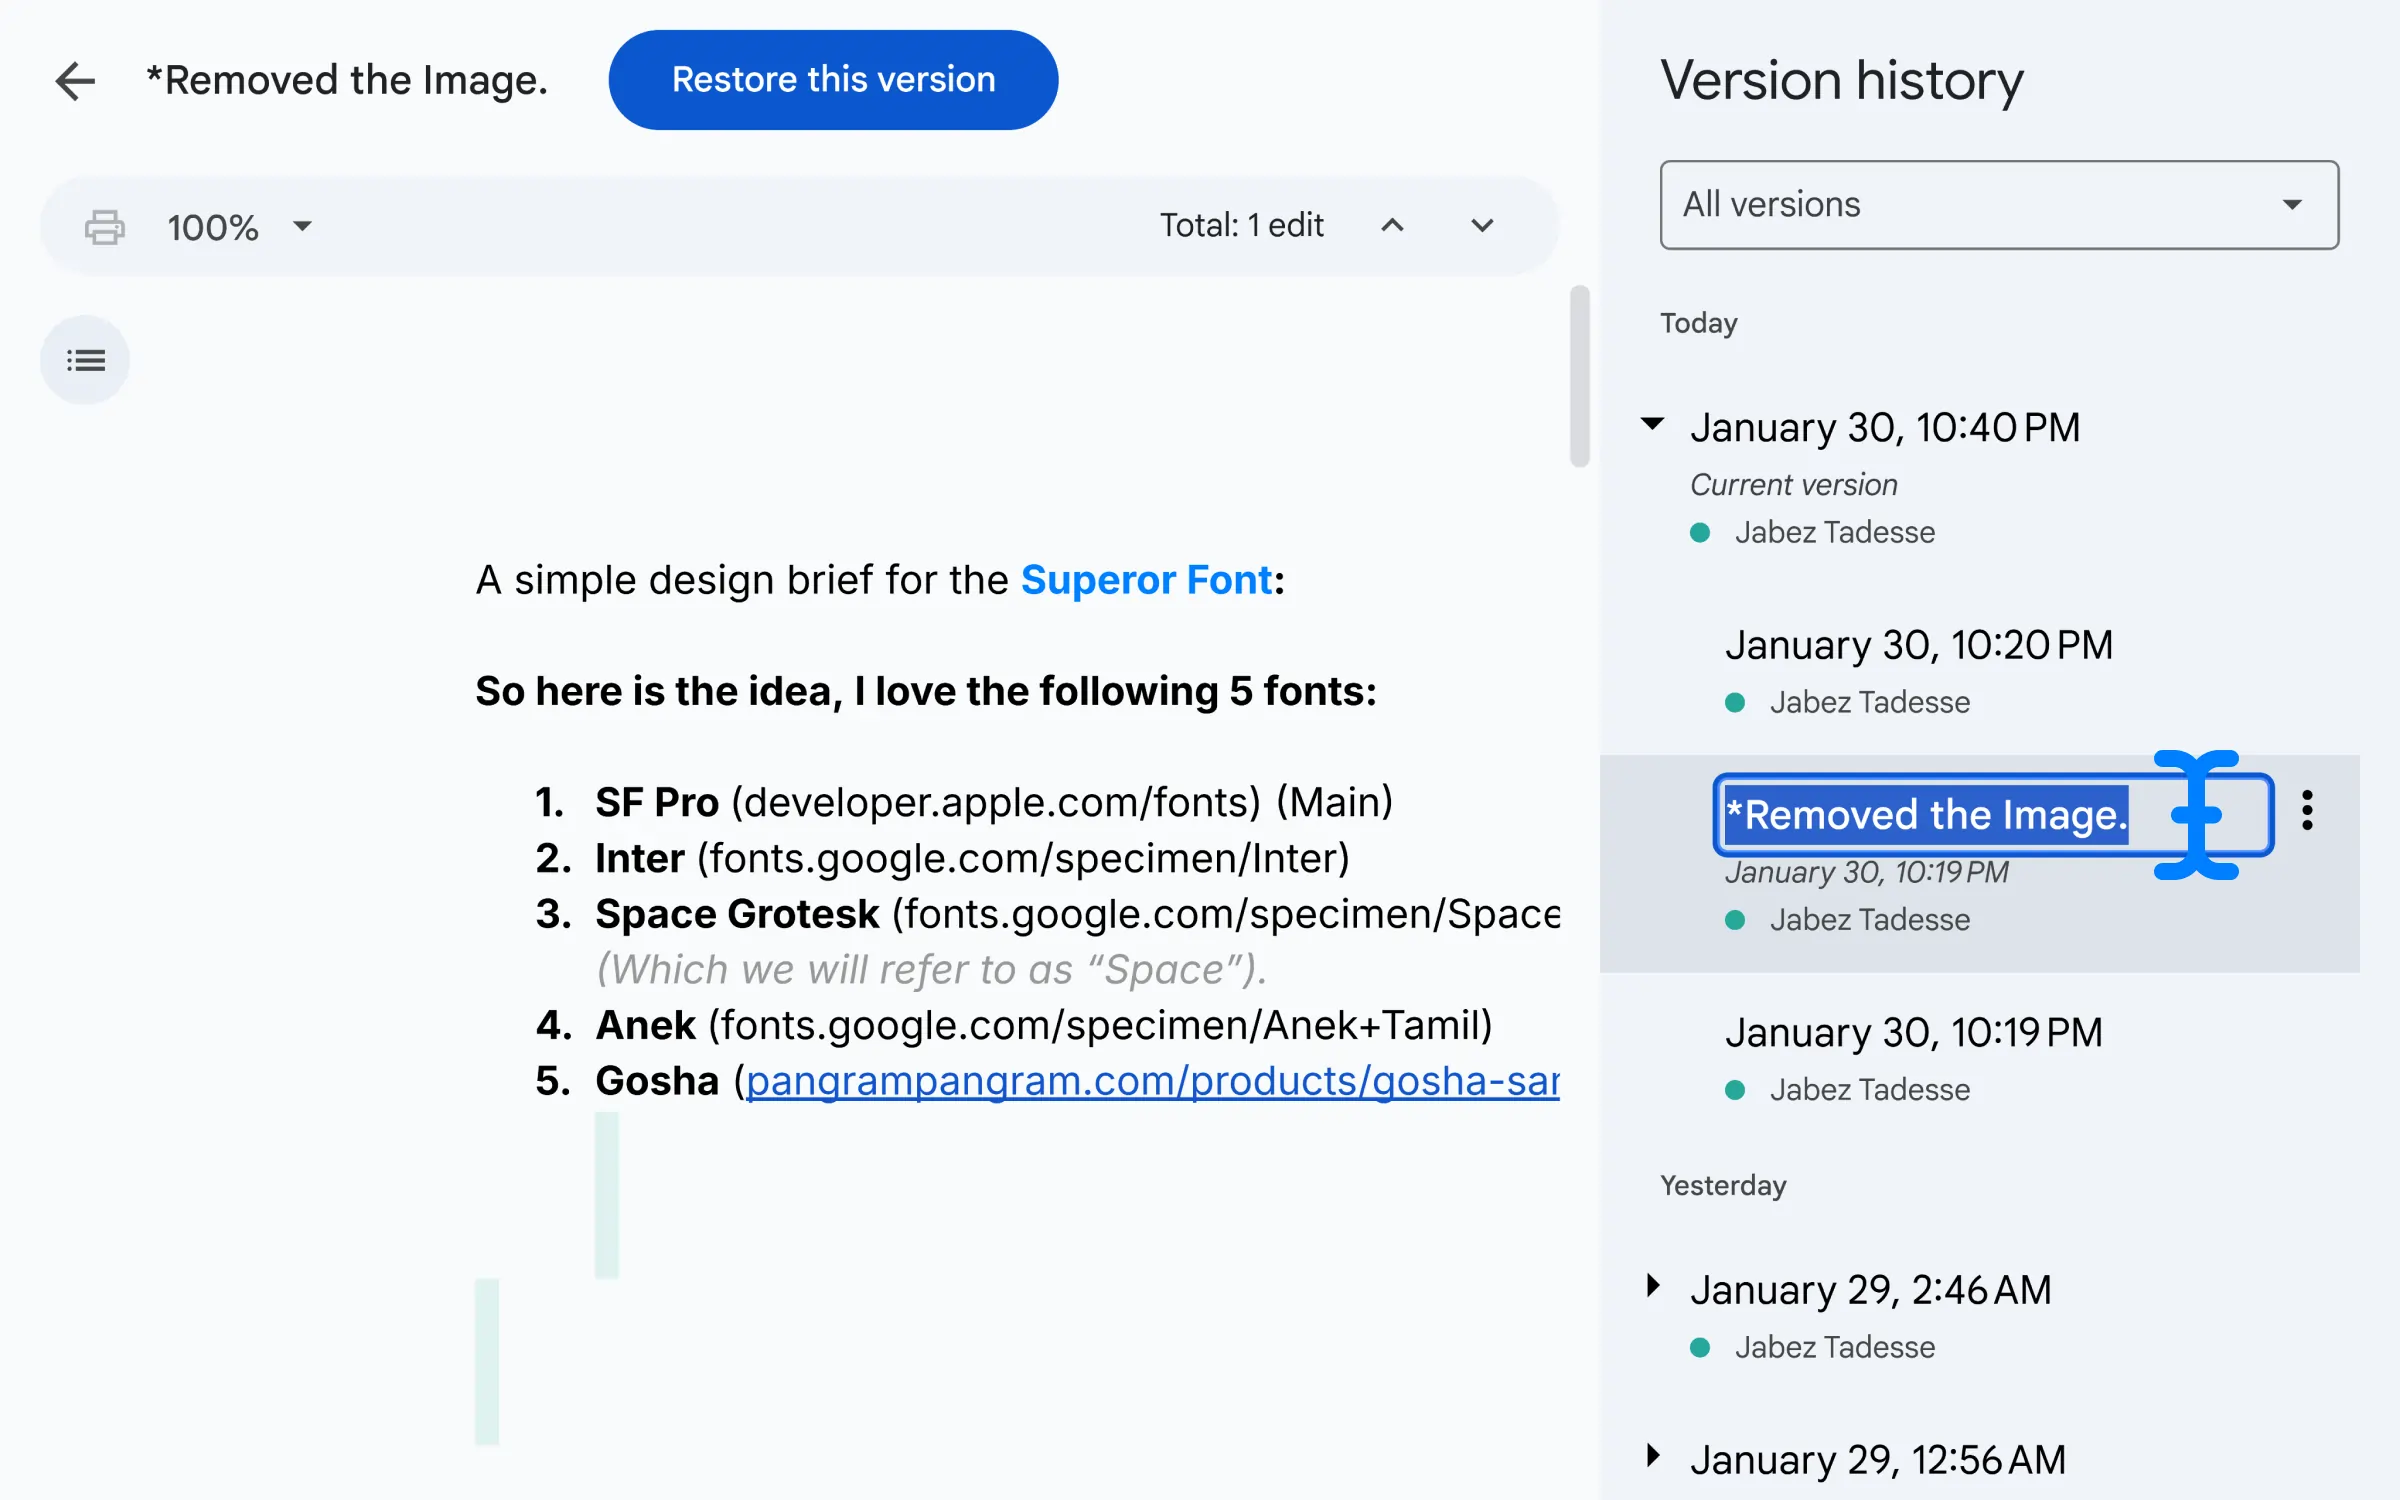Expand the January 29, 2:46 AM version group

click(x=1653, y=1285)
